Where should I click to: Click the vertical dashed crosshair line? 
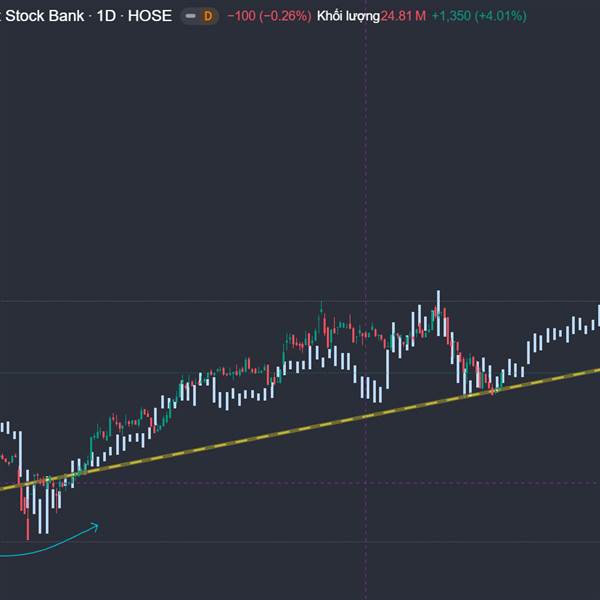point(365,200)
